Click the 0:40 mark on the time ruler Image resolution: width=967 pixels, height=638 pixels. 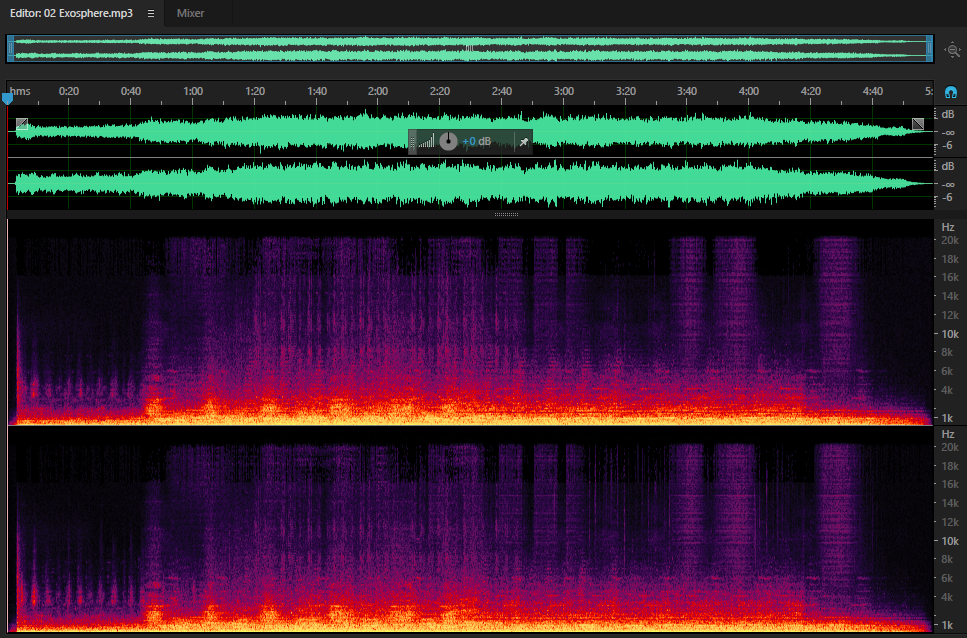click(x=131, y=91)
